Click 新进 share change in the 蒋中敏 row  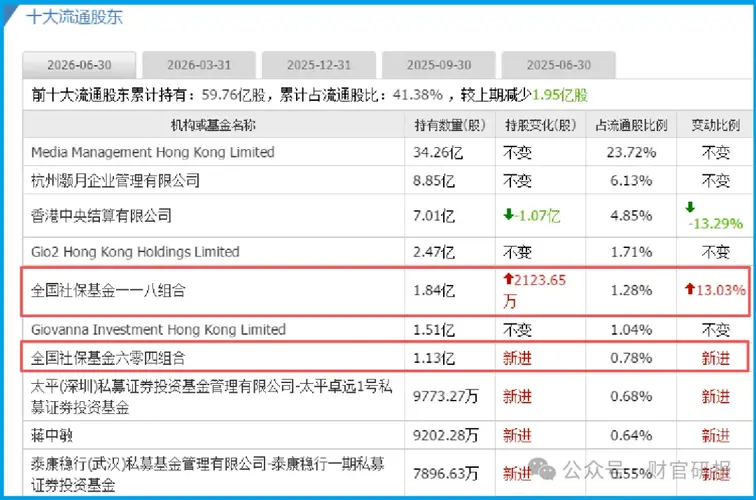click(517, 435)
